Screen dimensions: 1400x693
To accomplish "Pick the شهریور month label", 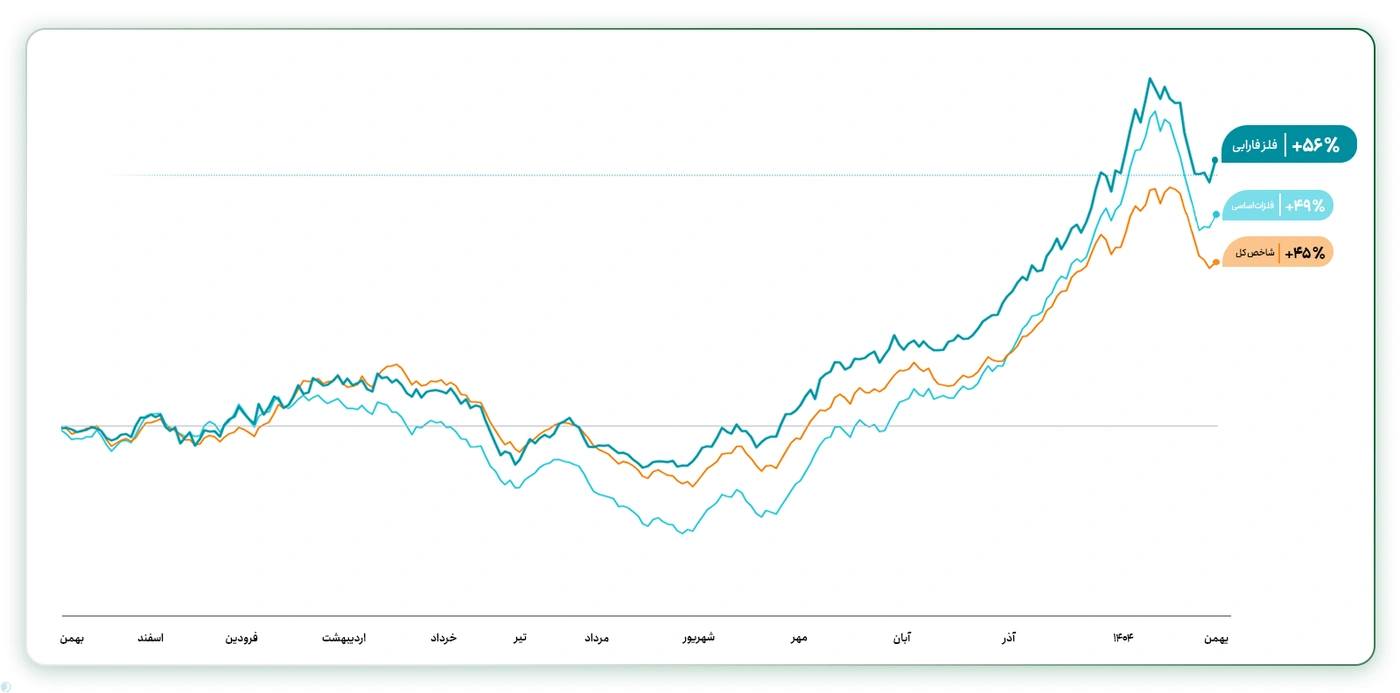I will 699,638.
